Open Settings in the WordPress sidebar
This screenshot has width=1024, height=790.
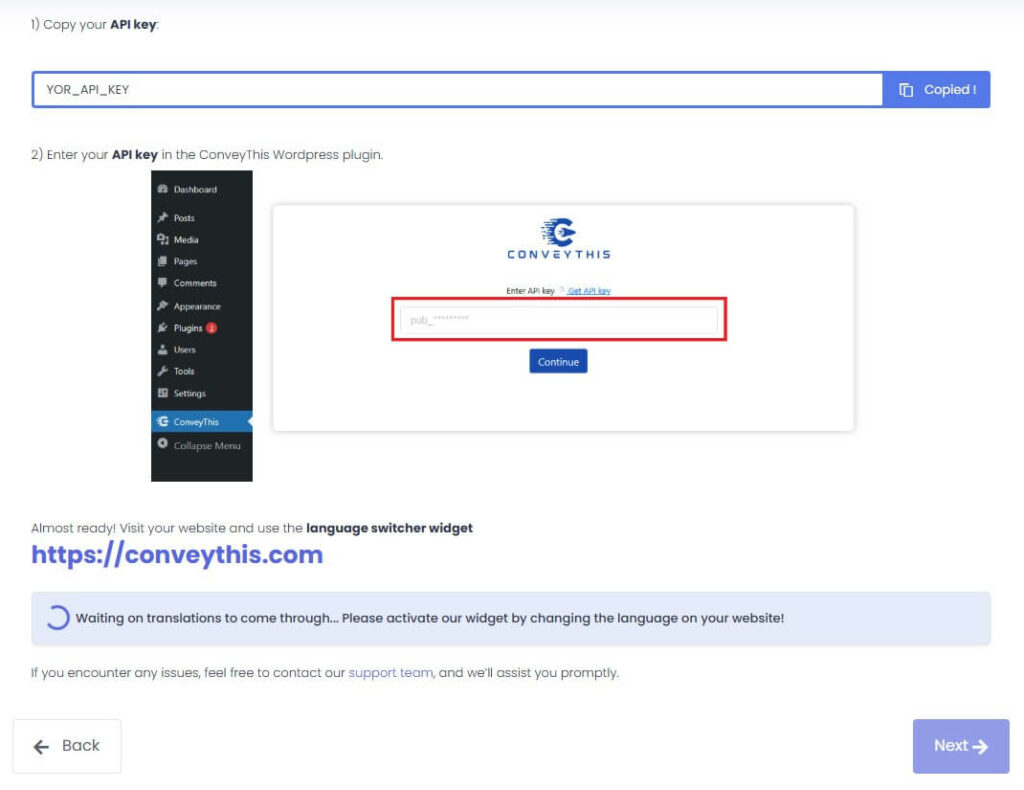tap(189, 394)
